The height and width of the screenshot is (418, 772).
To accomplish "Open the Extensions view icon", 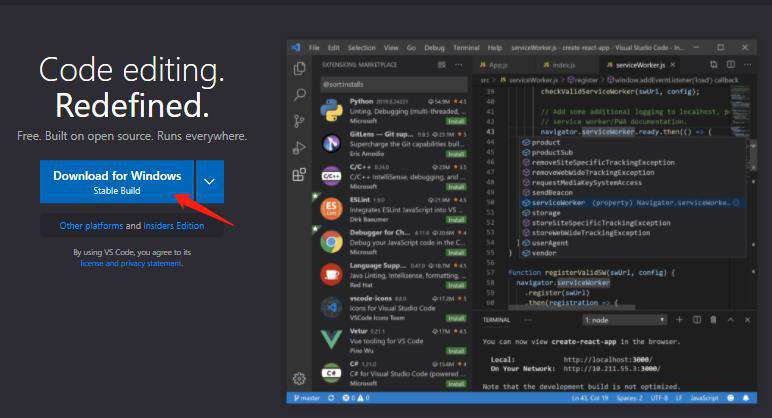I will (x=299, y=174).
